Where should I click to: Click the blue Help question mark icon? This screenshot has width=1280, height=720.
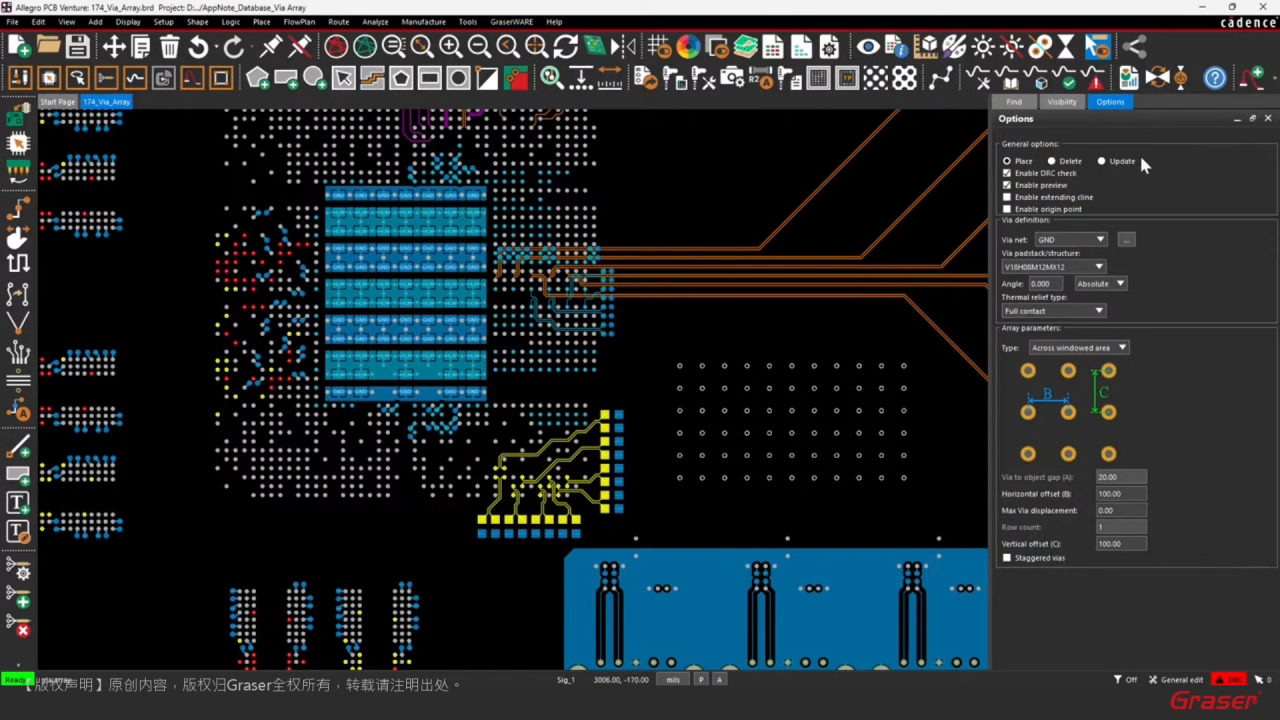coord(1215,78)
